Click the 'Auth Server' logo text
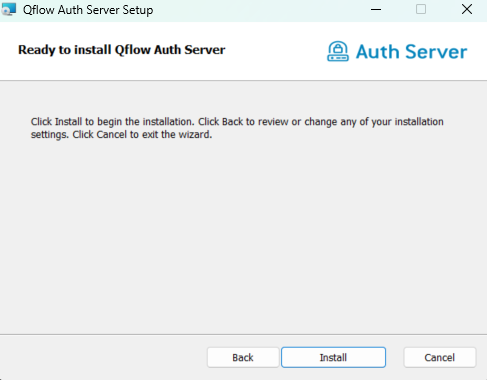The height and width of the screenshot is (380, 487). [411, 52]
